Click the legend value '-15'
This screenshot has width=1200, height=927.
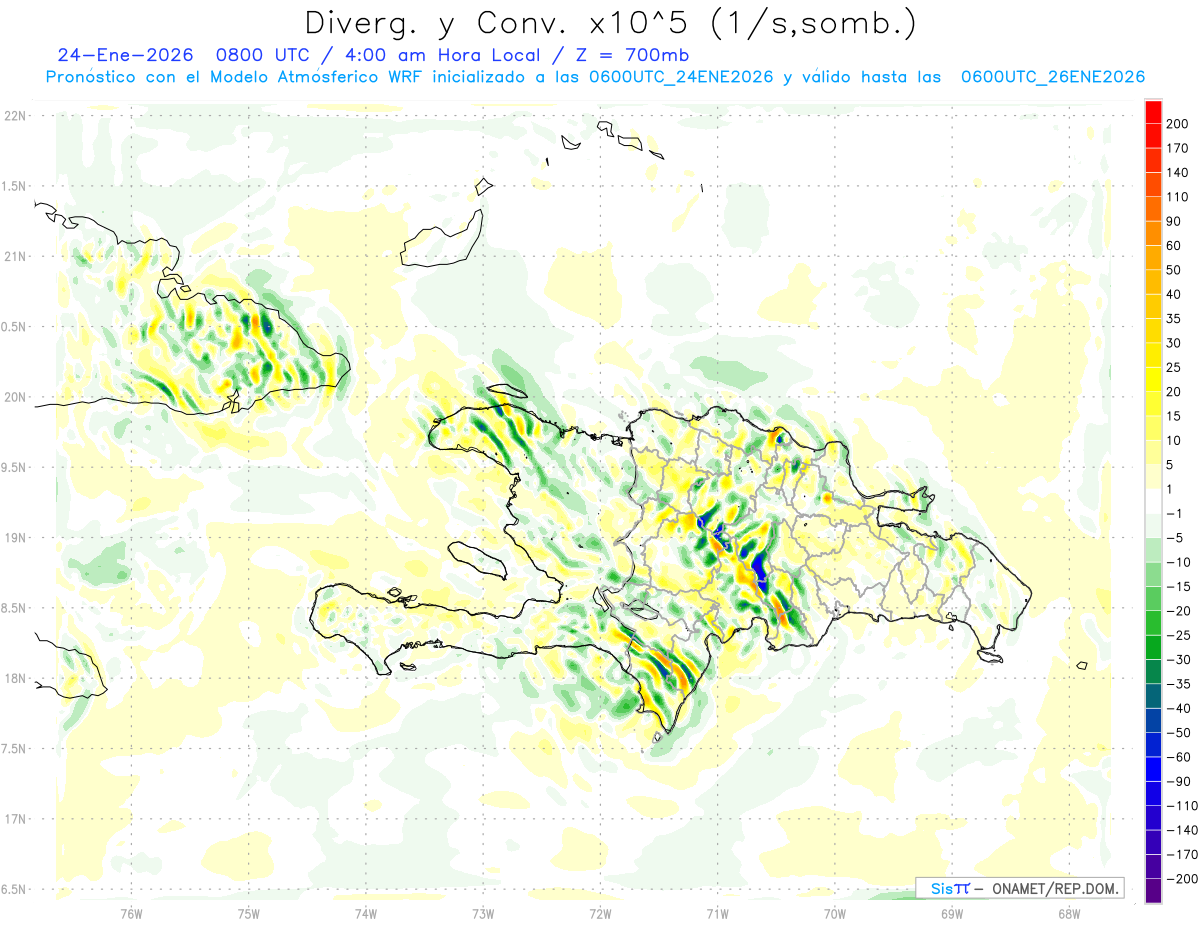[x=1178, y=586]
